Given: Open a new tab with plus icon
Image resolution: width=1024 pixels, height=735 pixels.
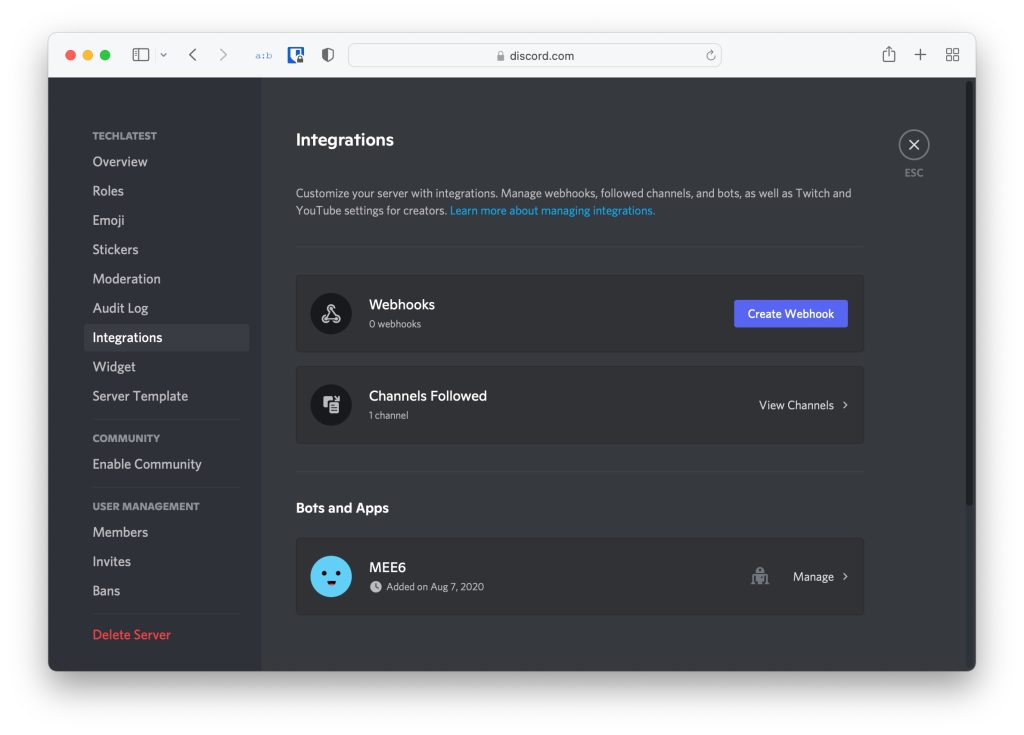Looking at the screenshot, I should click(920, 55).
